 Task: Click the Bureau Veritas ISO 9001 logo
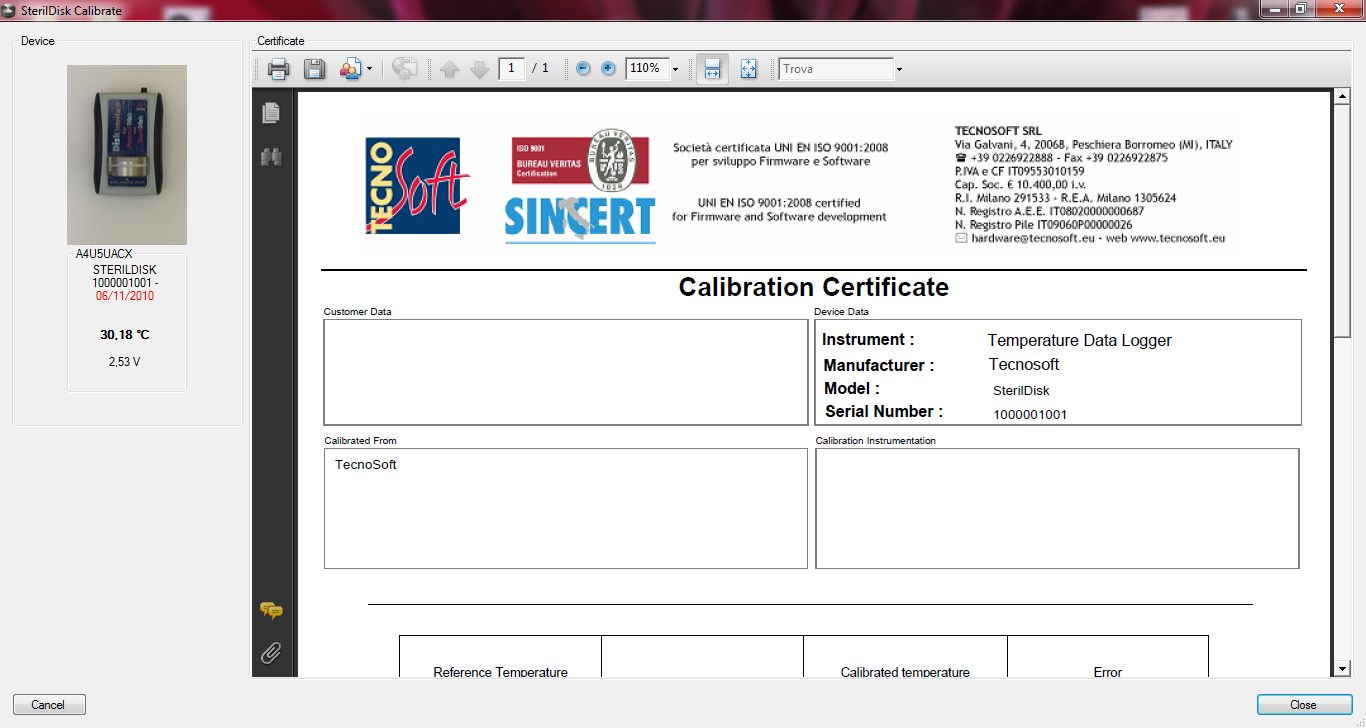coord(580,160)
